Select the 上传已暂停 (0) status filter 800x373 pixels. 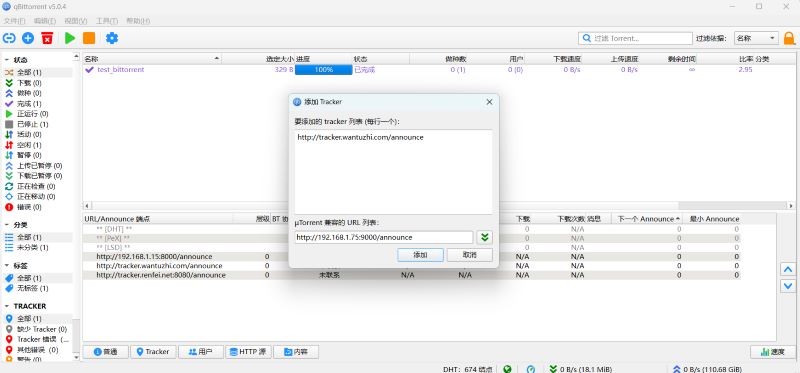click(37, 165)
